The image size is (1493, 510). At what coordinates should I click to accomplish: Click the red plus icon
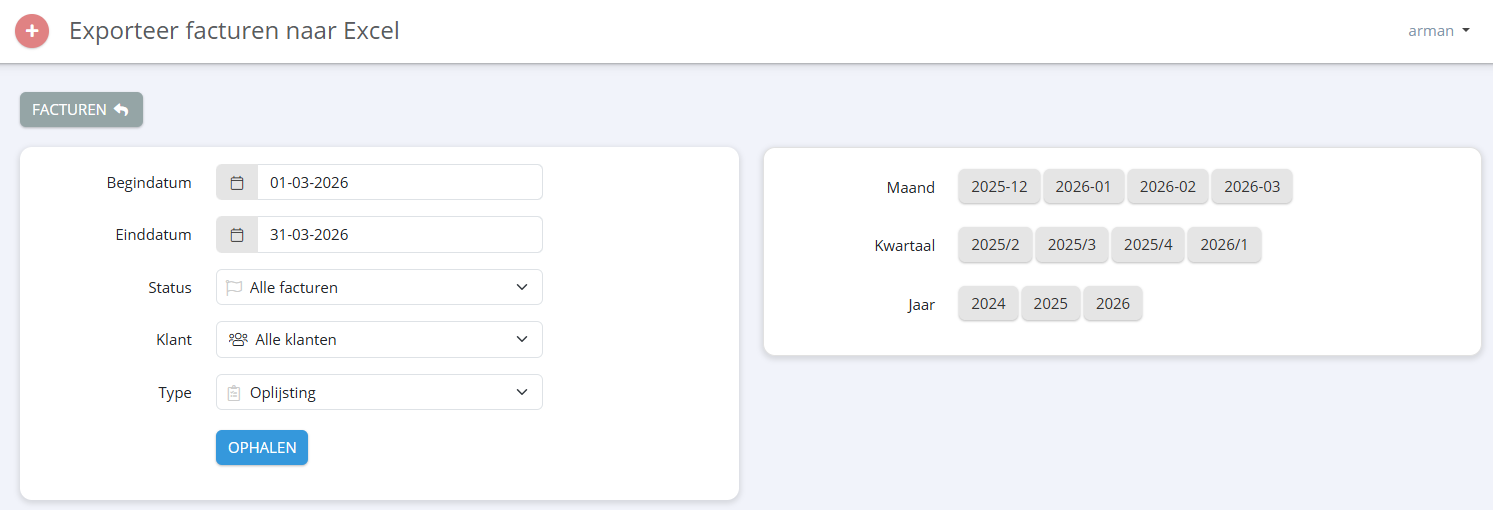[x=32, y=31]
